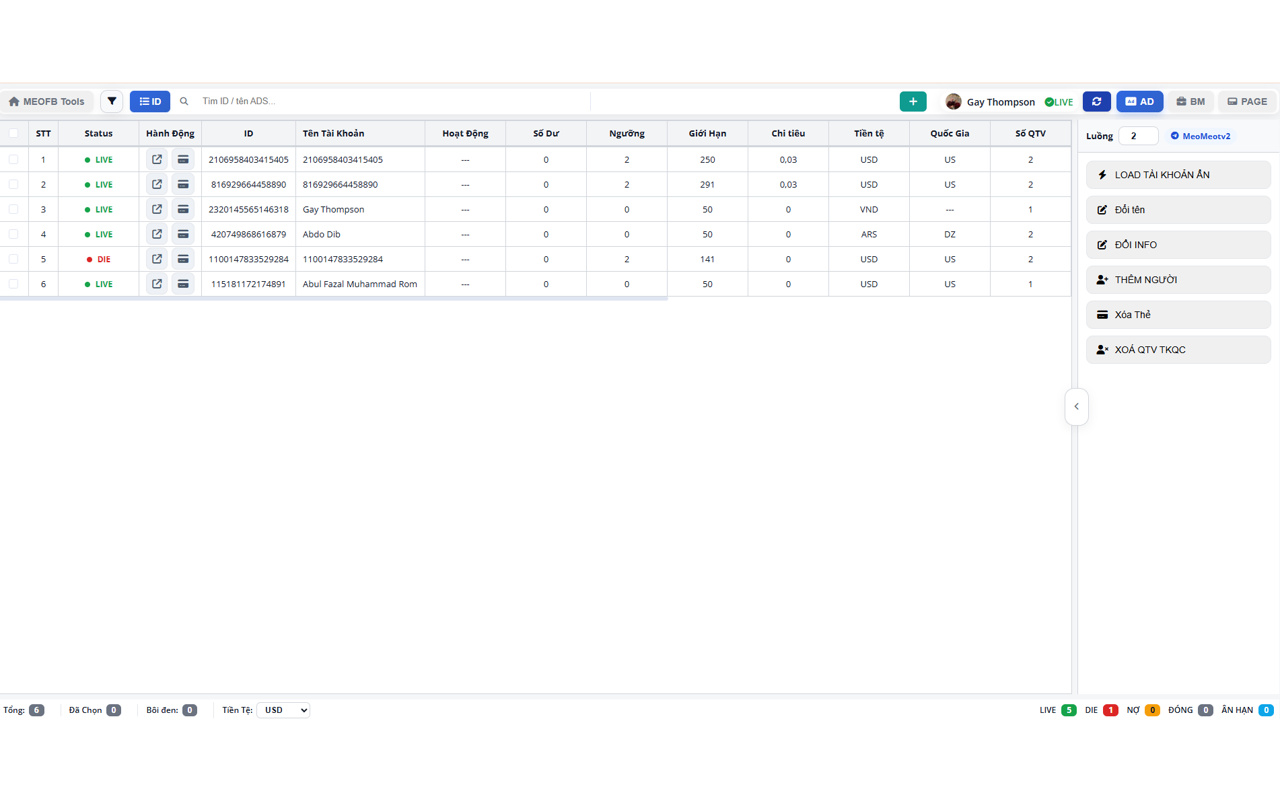Open the filter funnel icon

tap(111, 101)
